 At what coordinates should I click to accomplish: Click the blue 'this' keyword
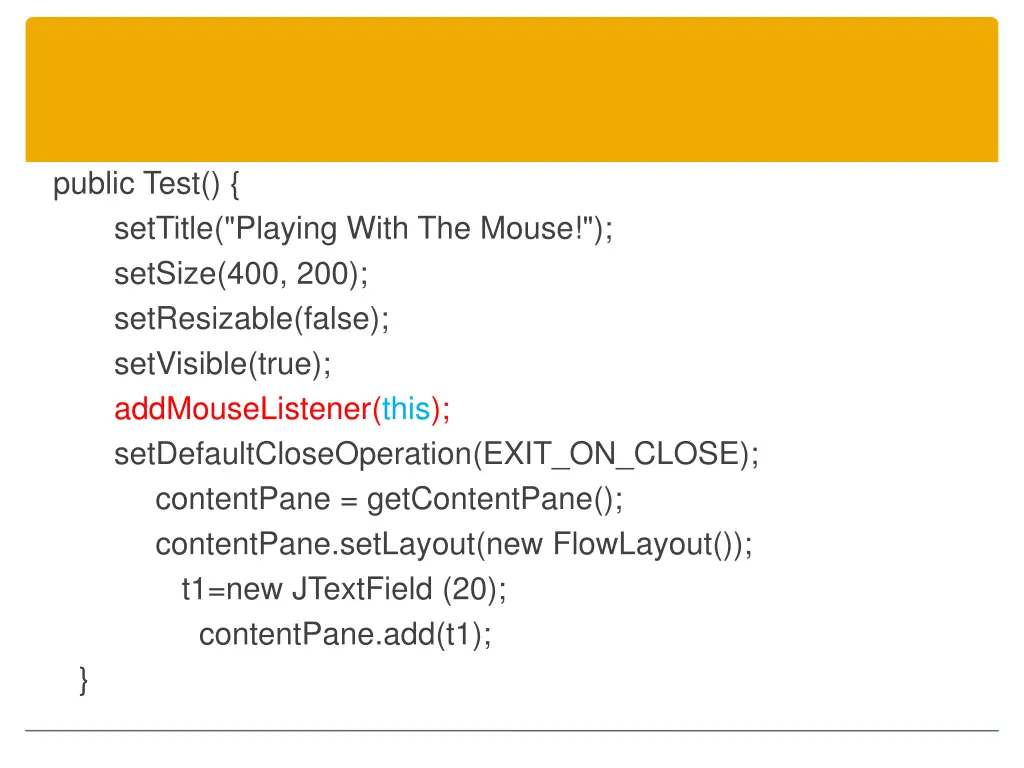tap(406, 409)
